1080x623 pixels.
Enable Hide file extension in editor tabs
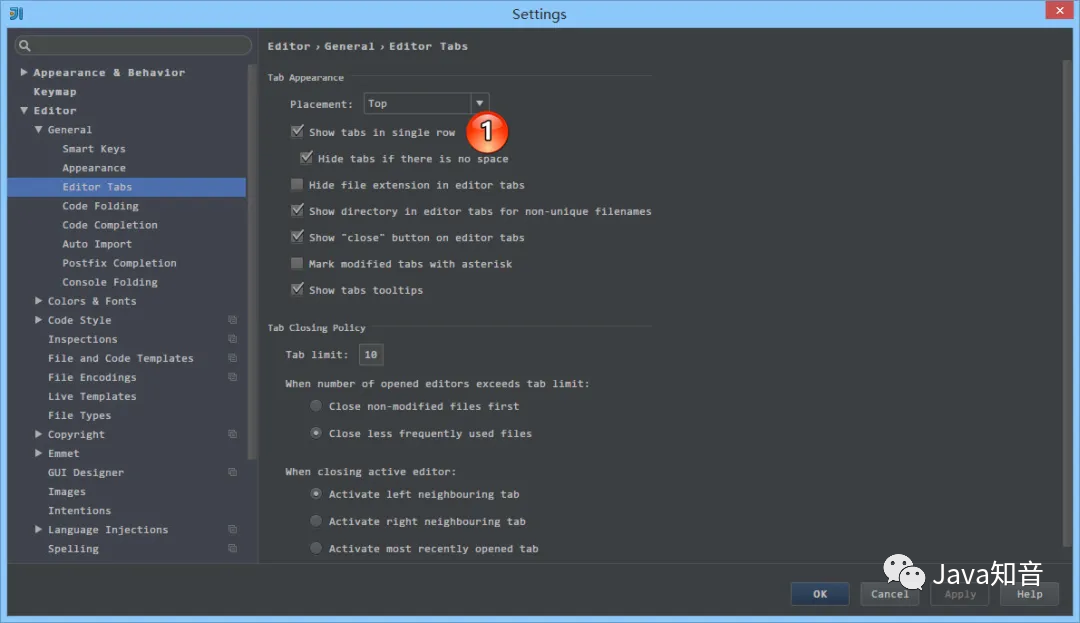tap(297, 185)
